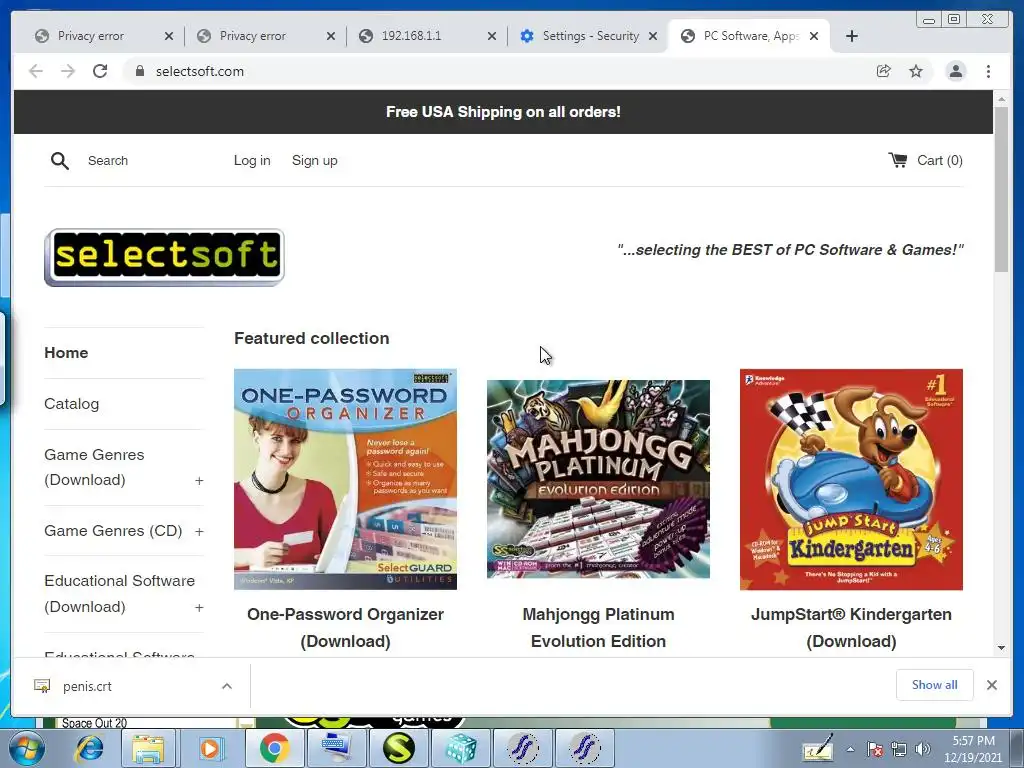This screenshot has height=768, width=1024.
Task: Click the One-Password Organizer (Download) title
Action: click(x=345, y=628)
